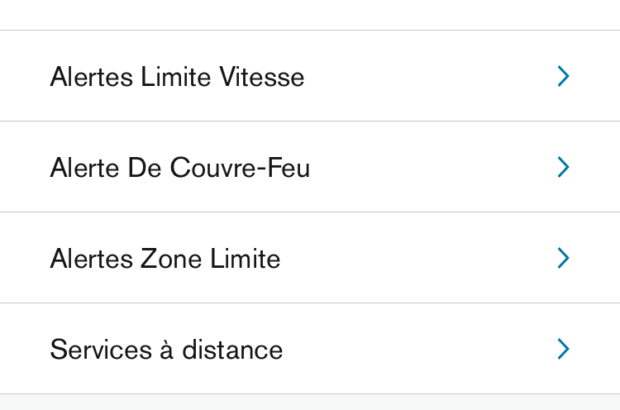Select the curfew alert row
This screenshot has width=620, height=410.
pos(310,168)
